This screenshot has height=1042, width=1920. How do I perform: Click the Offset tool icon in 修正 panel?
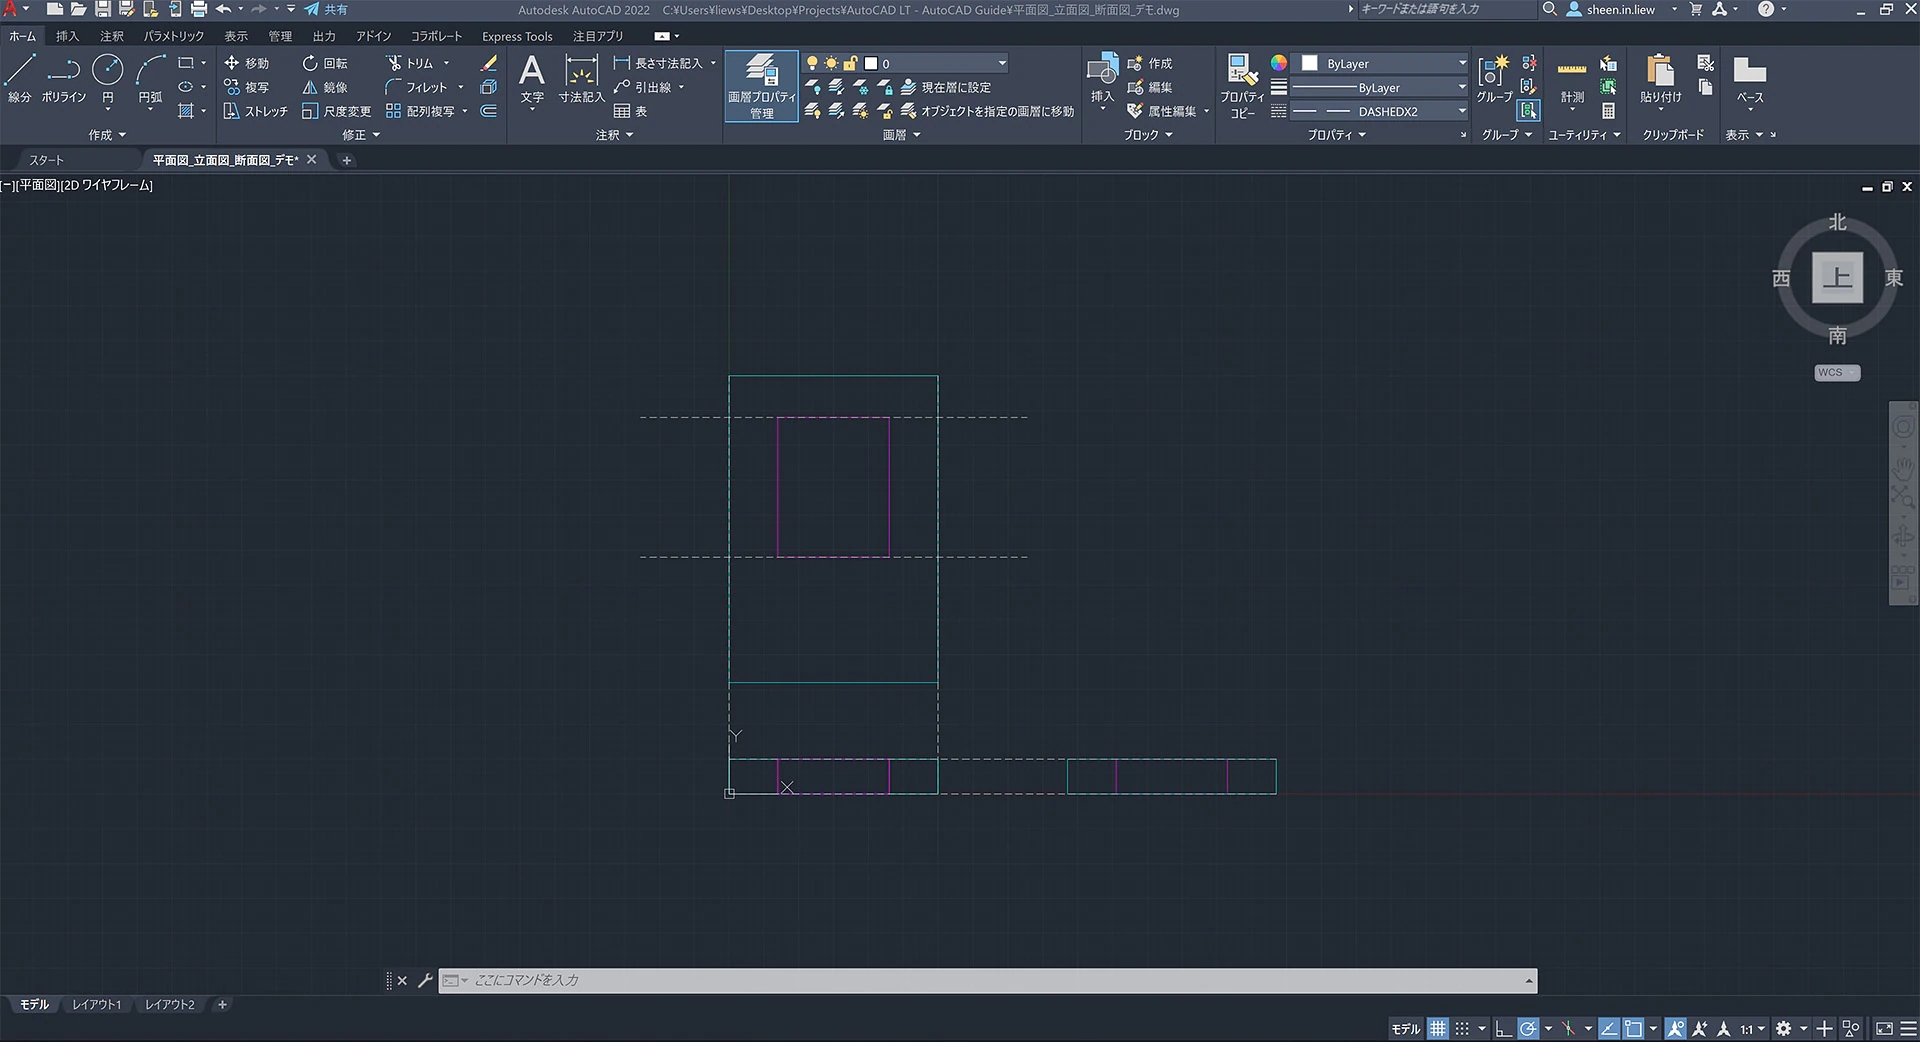click(489, 111)
